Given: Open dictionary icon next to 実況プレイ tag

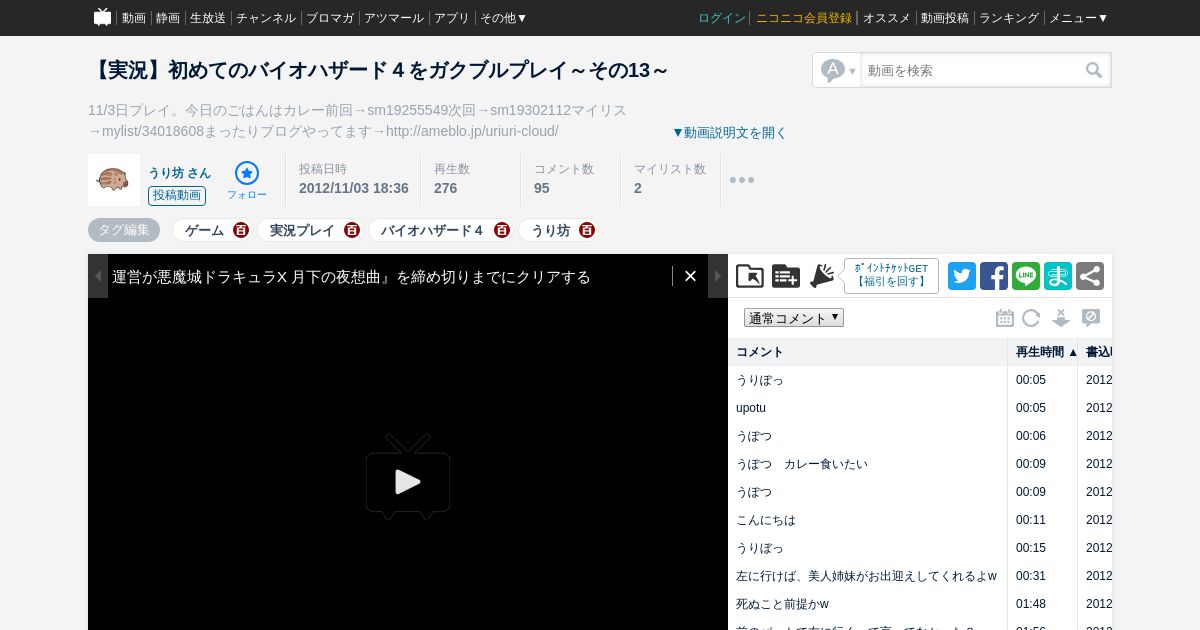Looking at the screenshot, I should point(352,230).
